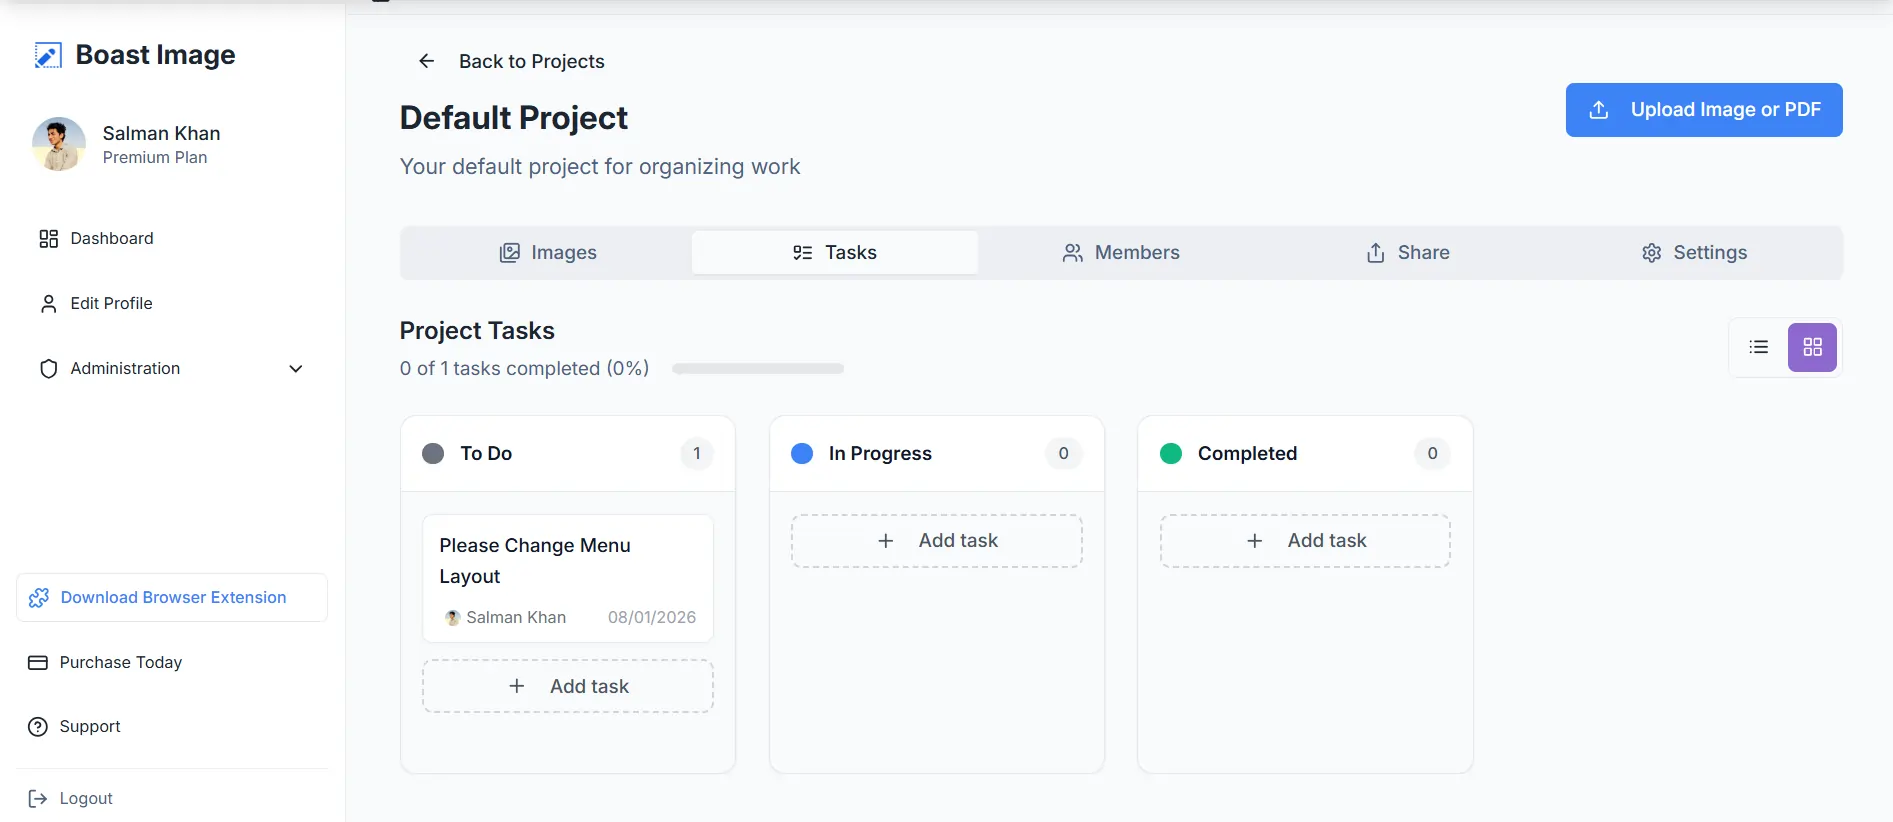Open Purchase Today in the sidebar
1893x822 pixels.
click(121, 662)
